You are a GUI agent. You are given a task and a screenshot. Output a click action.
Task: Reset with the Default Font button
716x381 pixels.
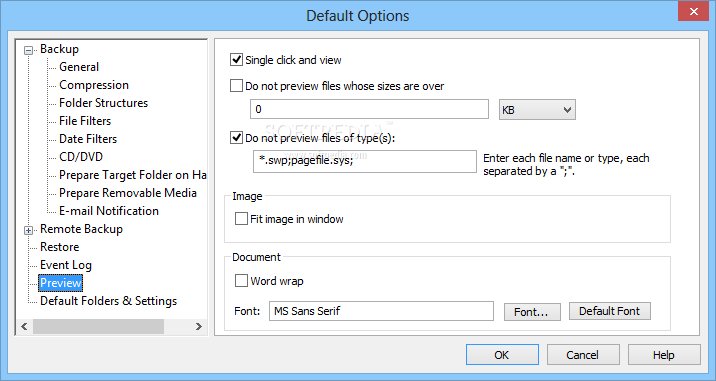point(610,311)
